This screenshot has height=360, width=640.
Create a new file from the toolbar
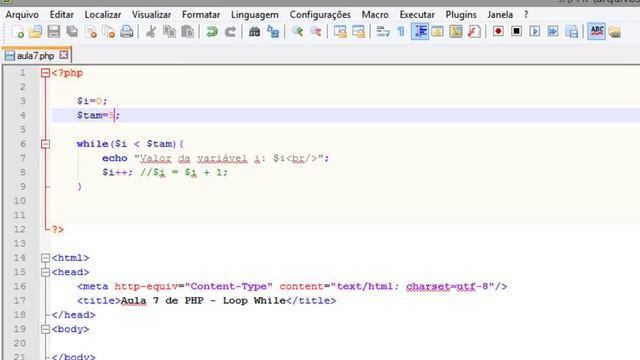pyautogui.click(x=18, y=32)
